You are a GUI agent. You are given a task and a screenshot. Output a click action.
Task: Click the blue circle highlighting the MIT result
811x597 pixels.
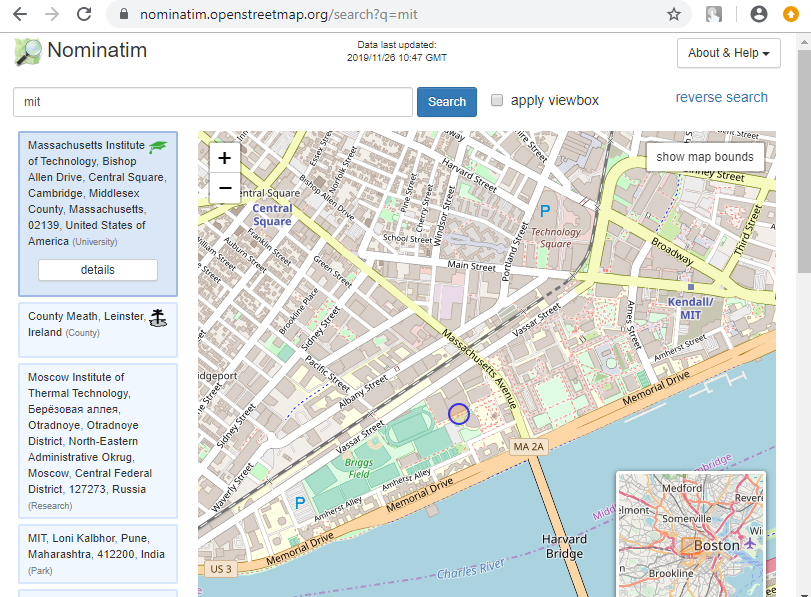pyautogui.click(x=459, y=413)
